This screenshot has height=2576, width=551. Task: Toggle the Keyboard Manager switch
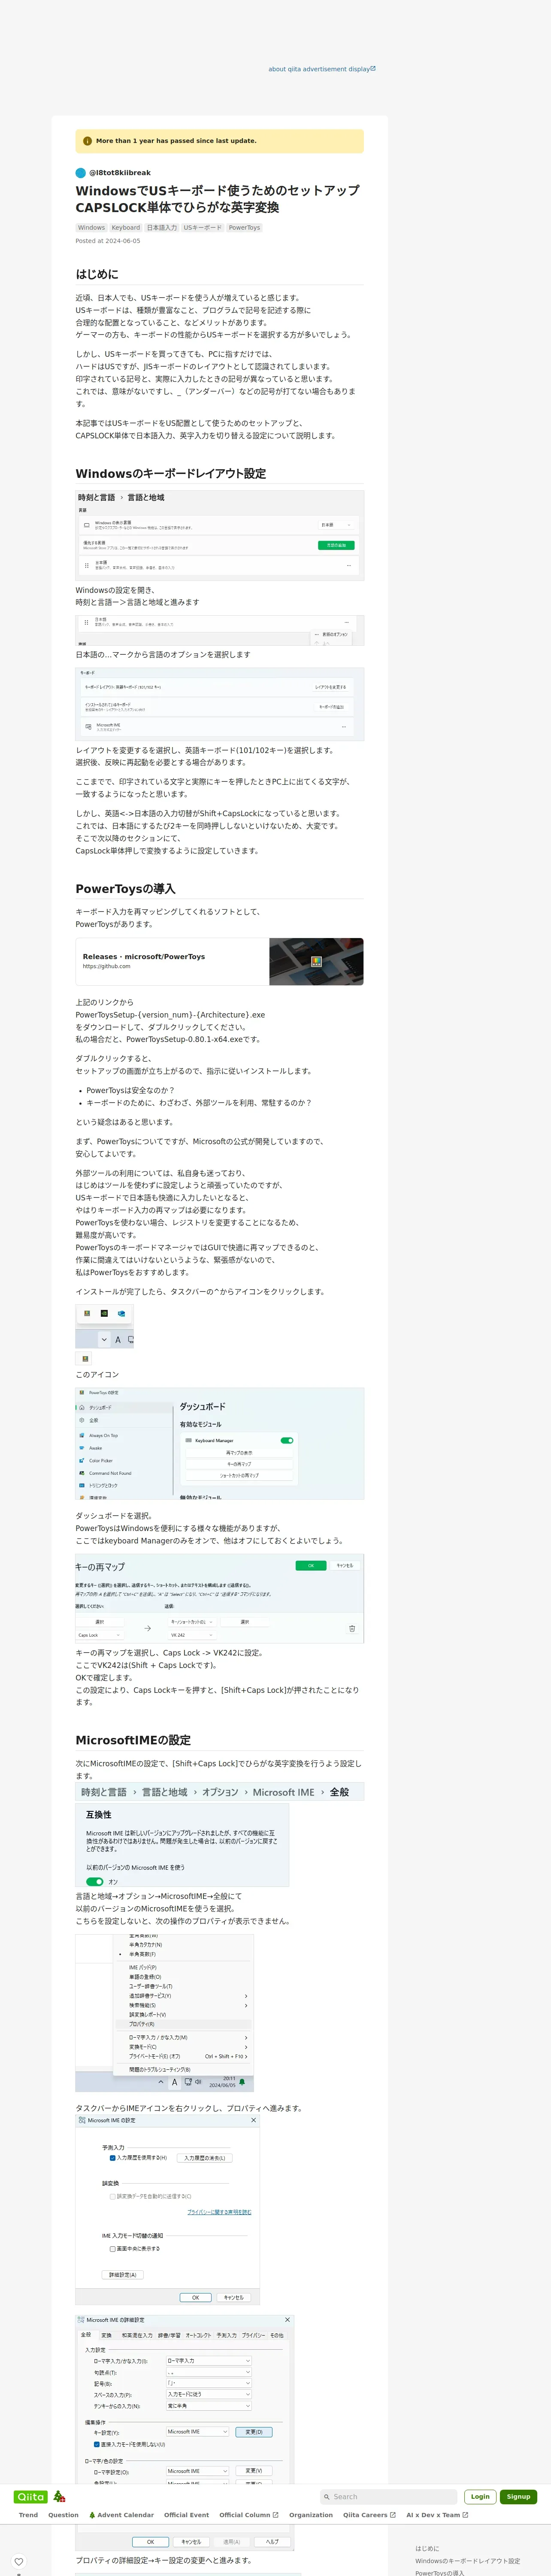(x=287, y=1440)
